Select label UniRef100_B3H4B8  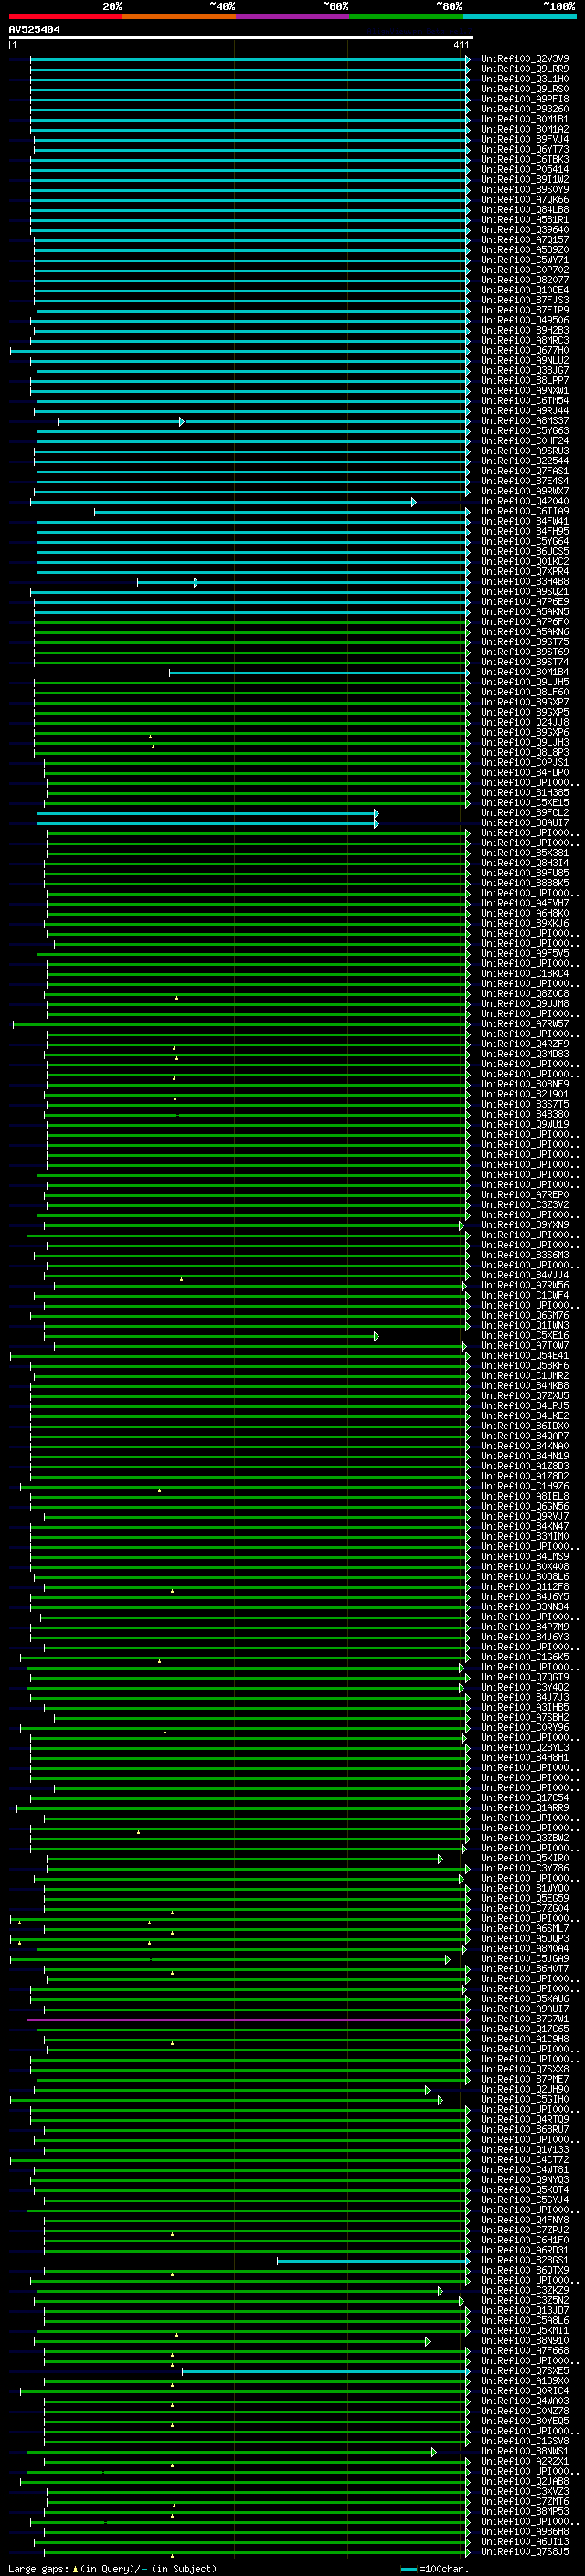525,582
